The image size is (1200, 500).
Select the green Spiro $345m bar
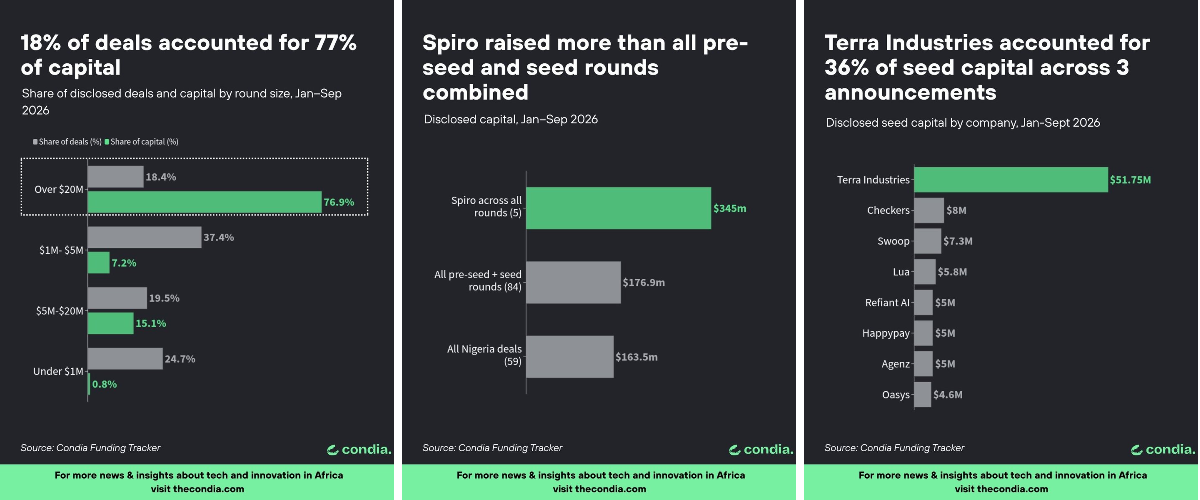pyautogui.click(x=619, y=208)
